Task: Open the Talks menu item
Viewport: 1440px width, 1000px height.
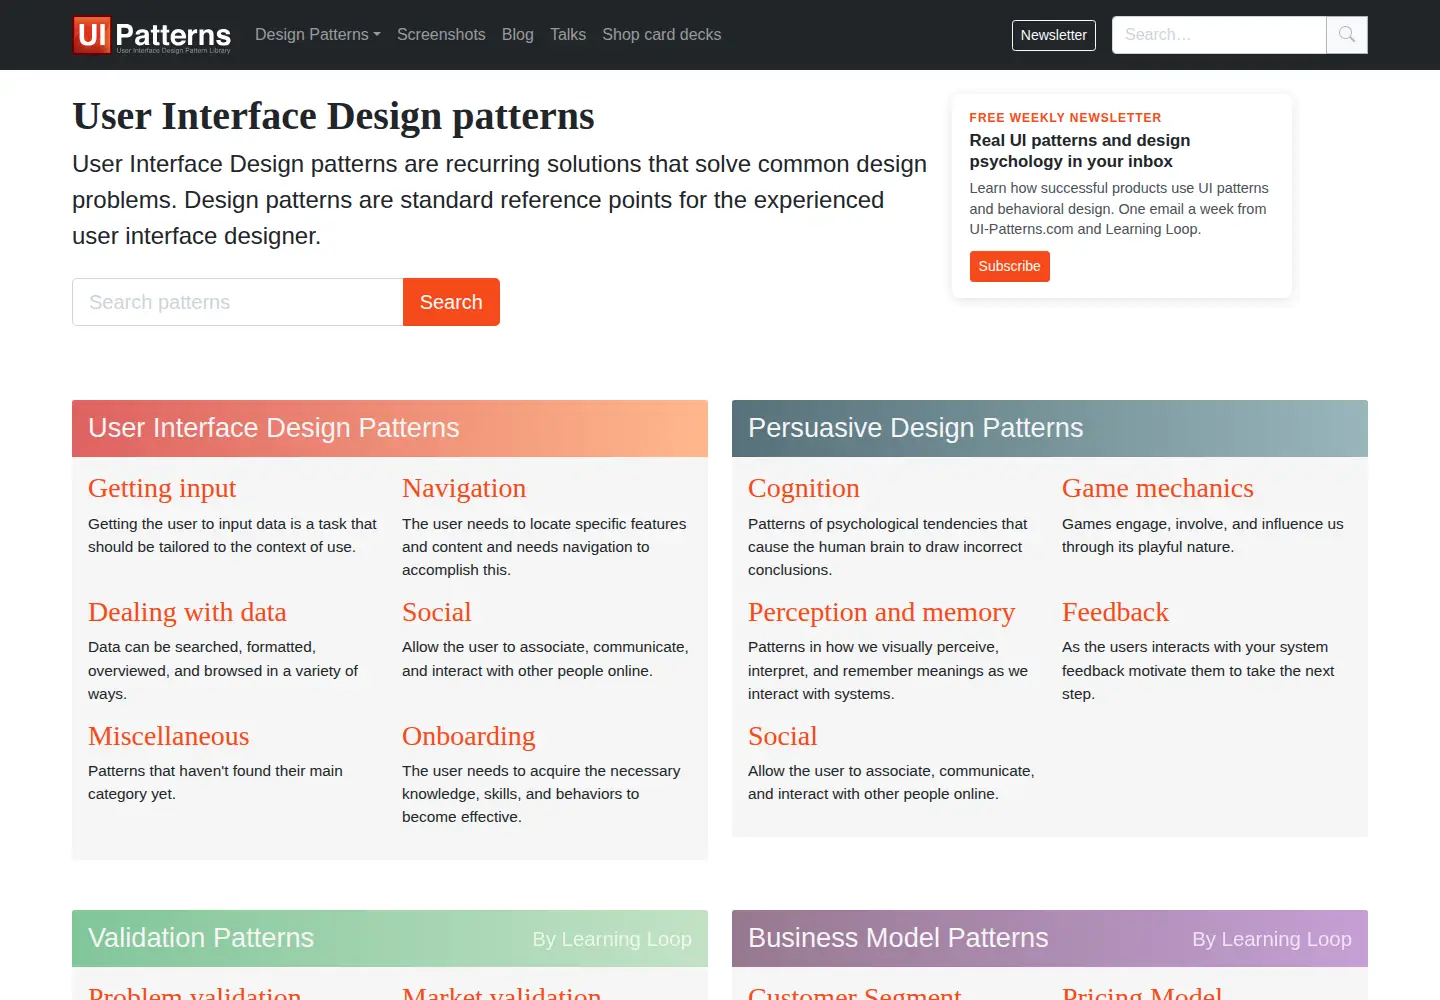Action: coord(568,35)
